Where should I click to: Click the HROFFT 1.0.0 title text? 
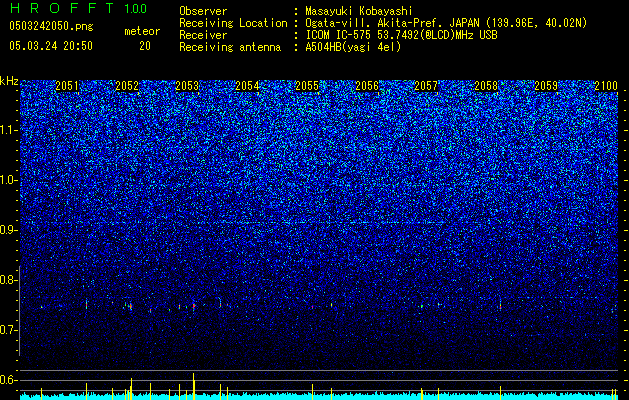[x=78, y=8]
